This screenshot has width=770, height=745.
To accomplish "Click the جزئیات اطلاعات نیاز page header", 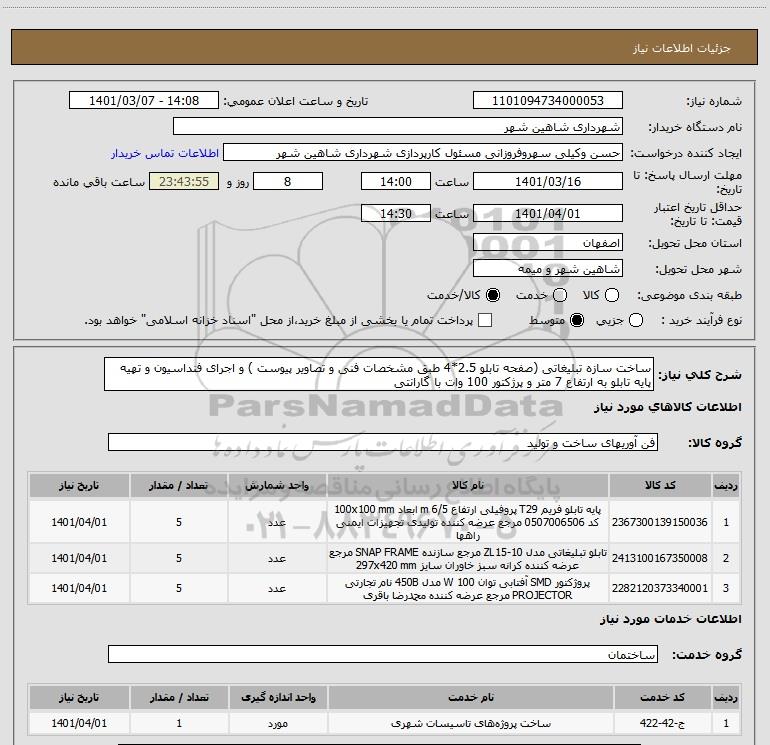I will (x=682, y=48).
